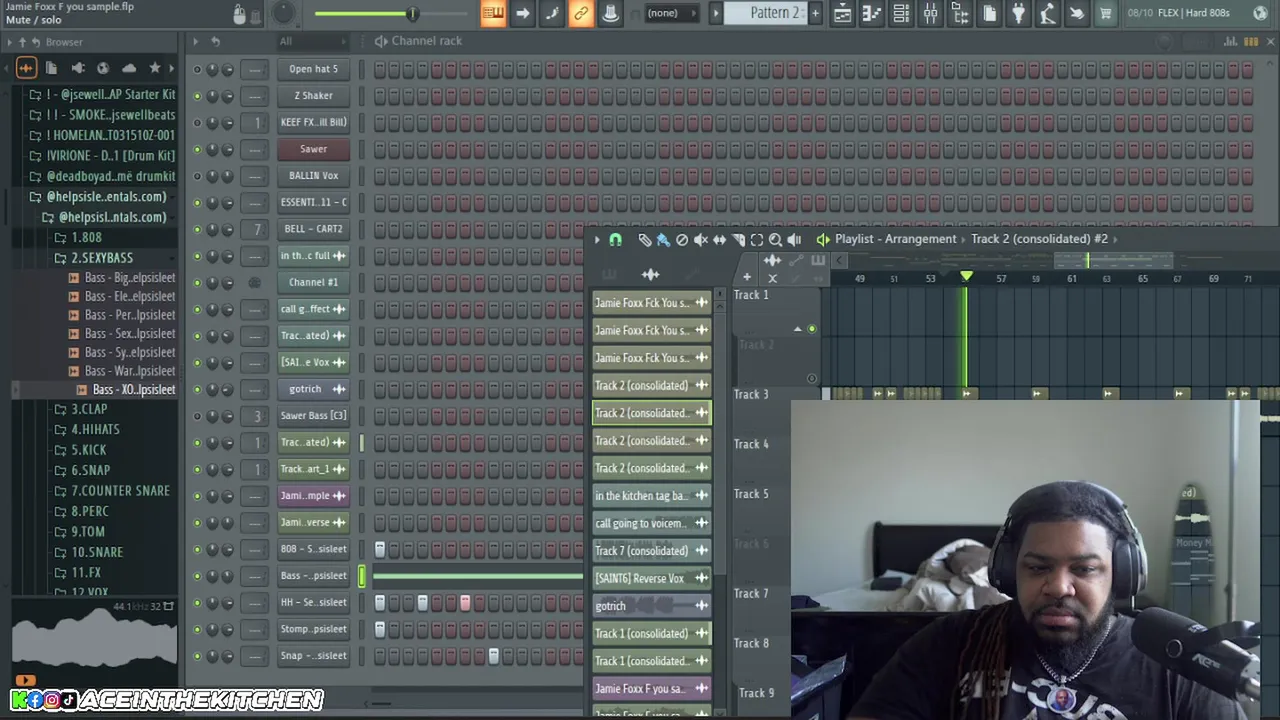Select [SAINT6] Reverse Vox picker clip
The image size is (1280, 720).
[x=652, y=578]
